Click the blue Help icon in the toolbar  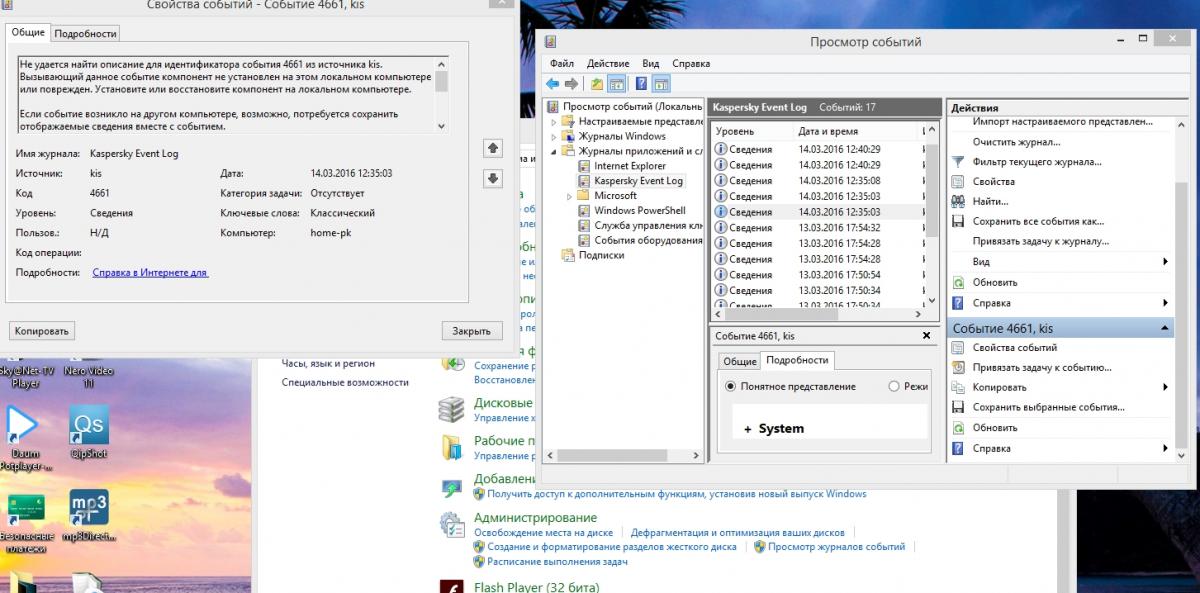coord(641,84)
